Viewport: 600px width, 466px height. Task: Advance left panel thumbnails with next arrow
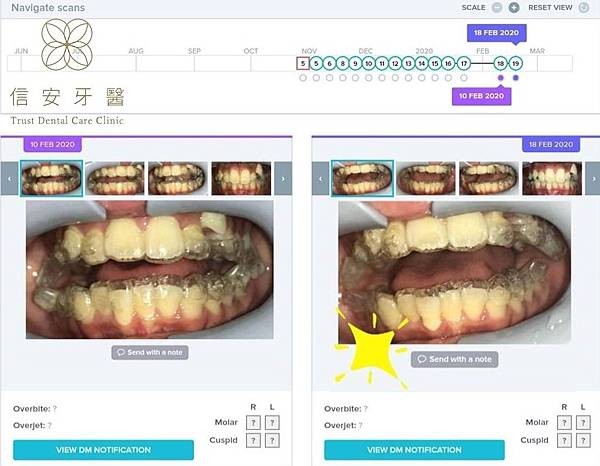[x=282, y=179]
